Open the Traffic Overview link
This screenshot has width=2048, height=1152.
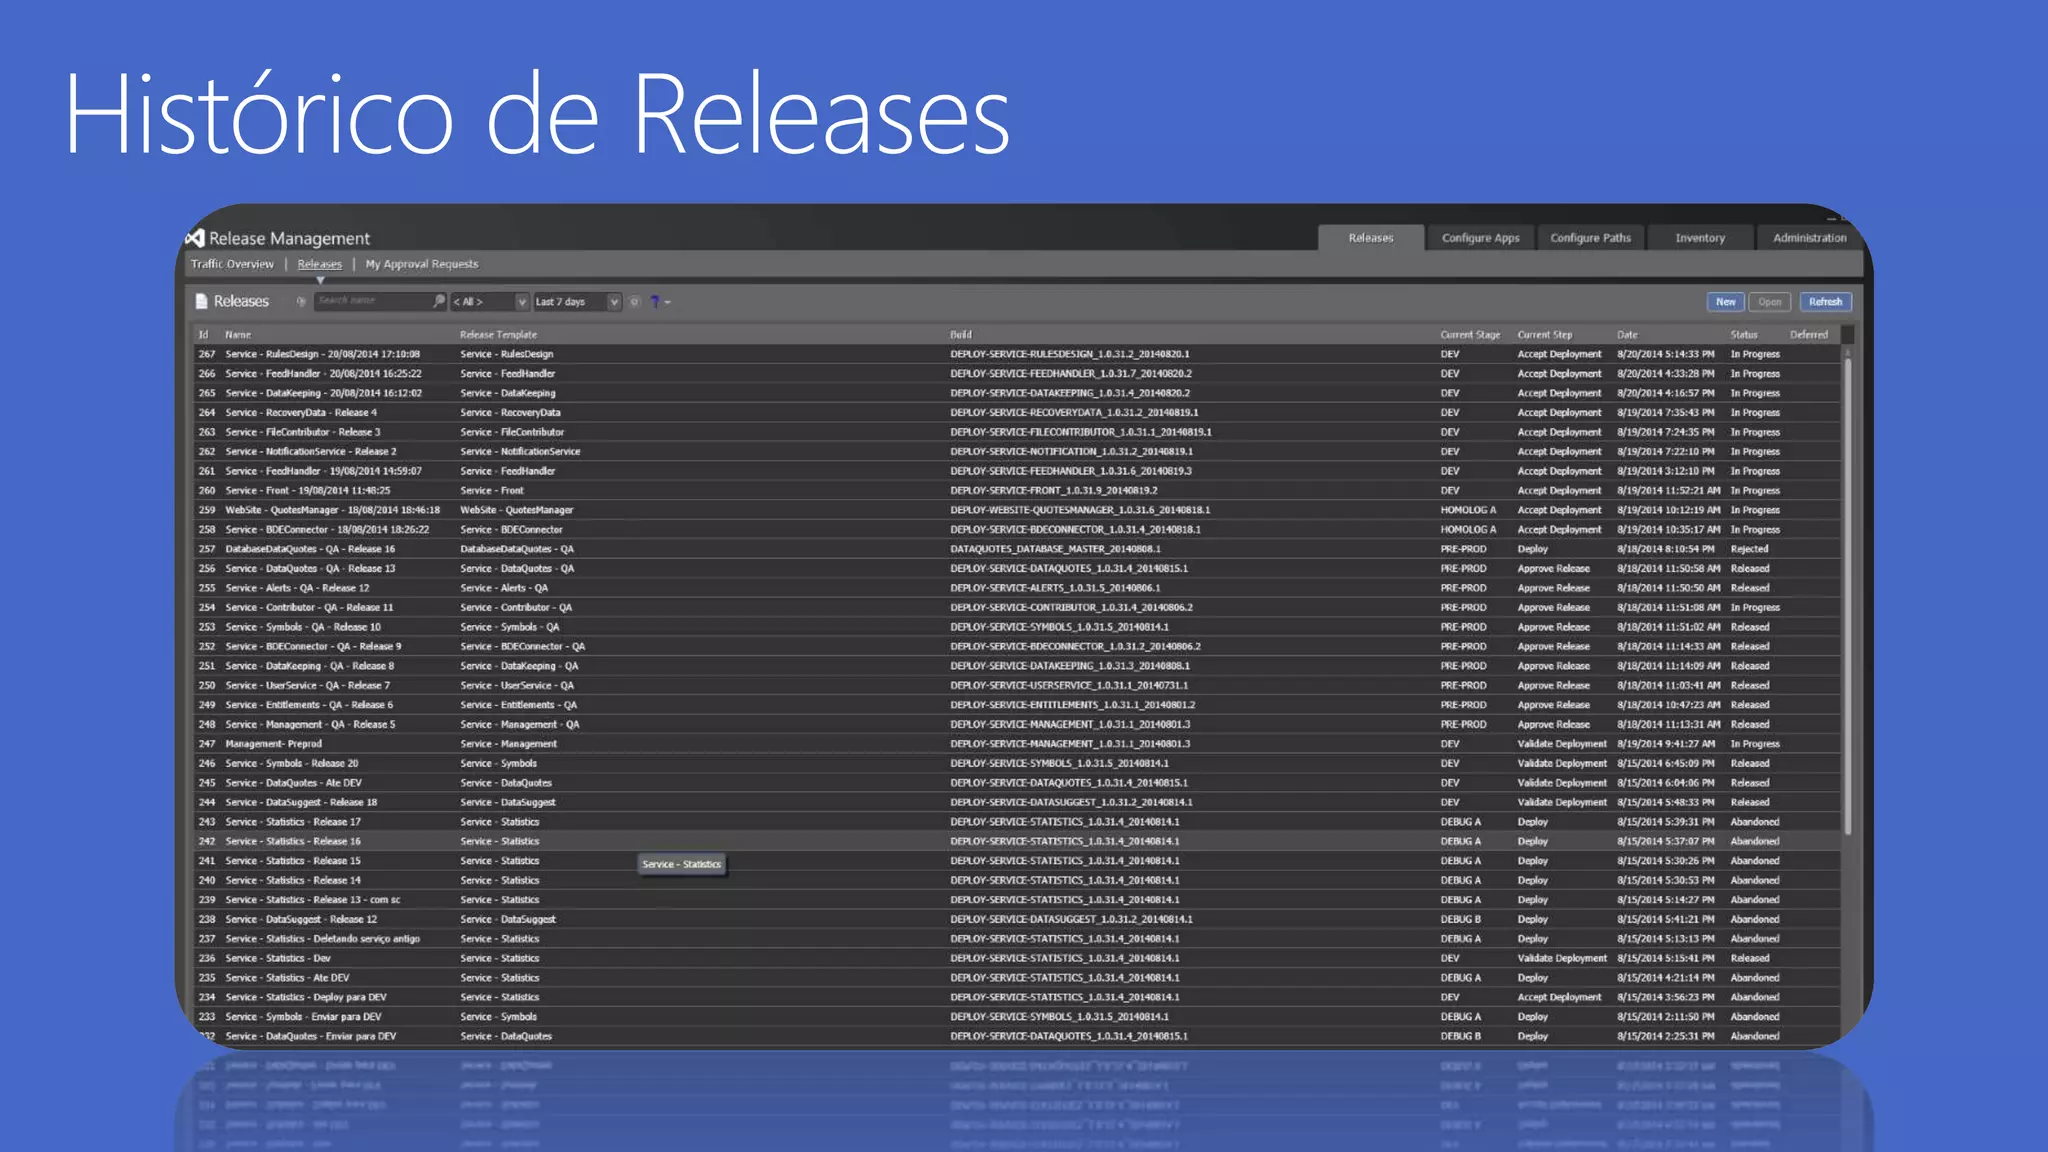click(x=232, y=264)
